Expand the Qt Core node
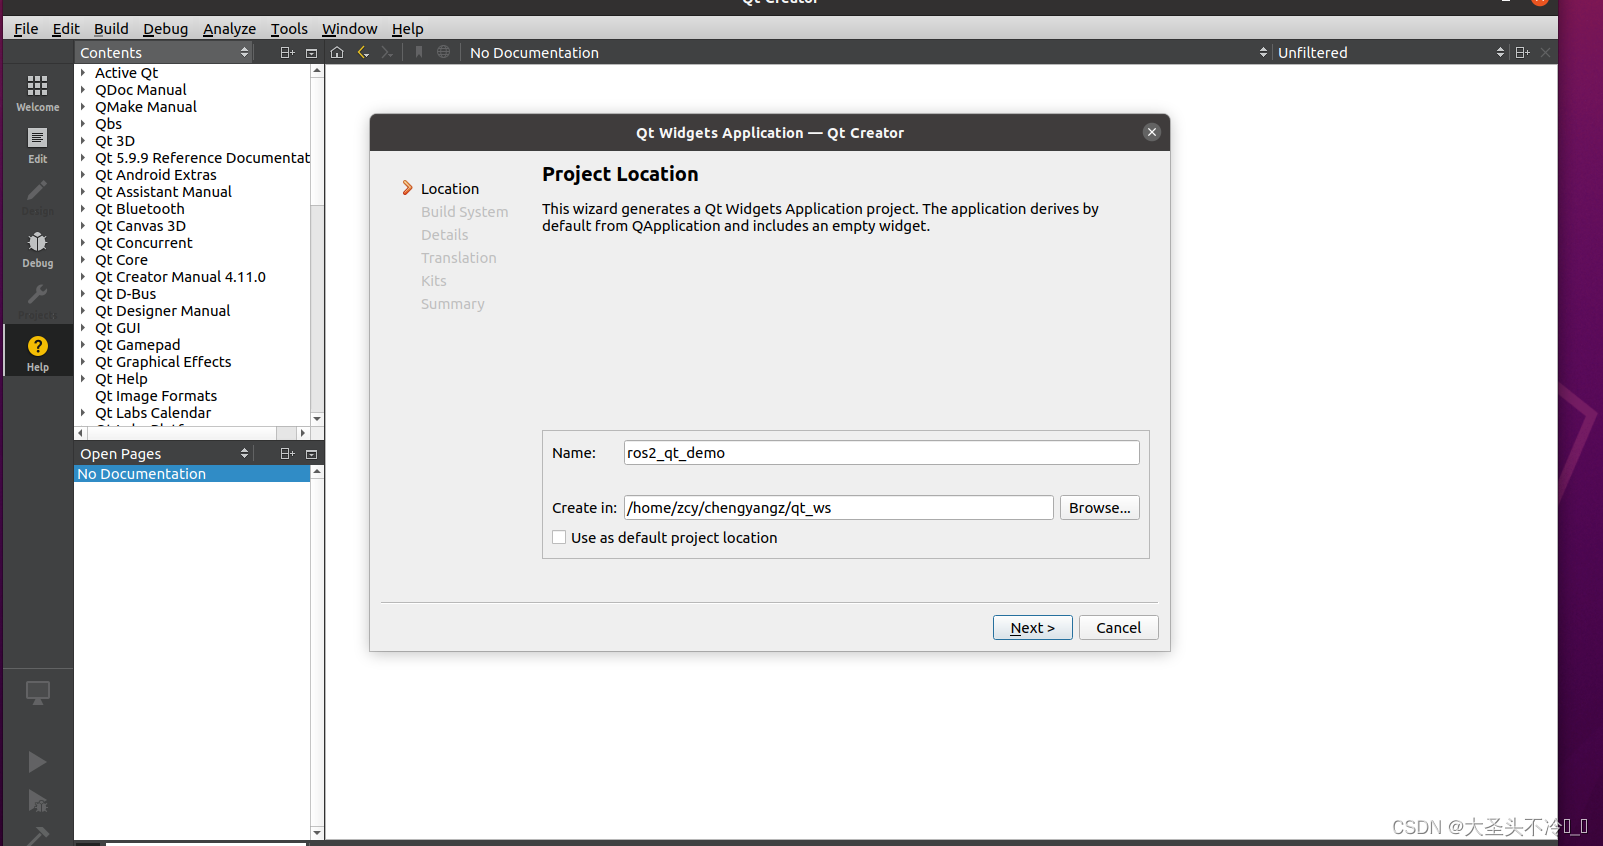The image size is (1603, 846). click(83, 259)
